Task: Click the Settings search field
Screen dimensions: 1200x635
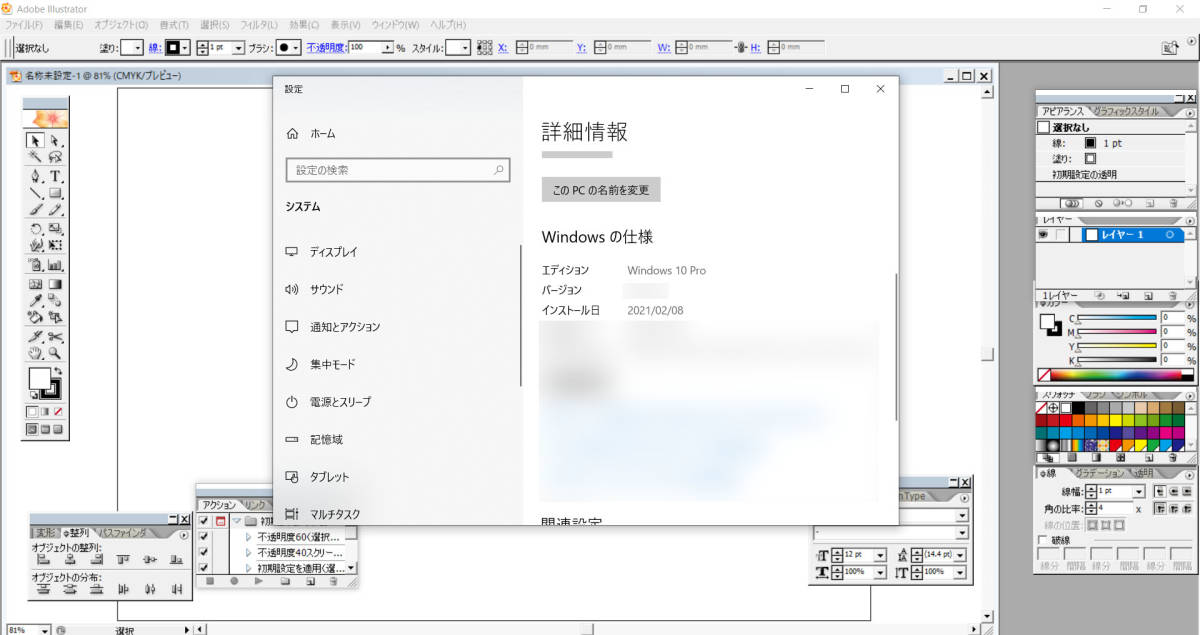Action: 397,170
